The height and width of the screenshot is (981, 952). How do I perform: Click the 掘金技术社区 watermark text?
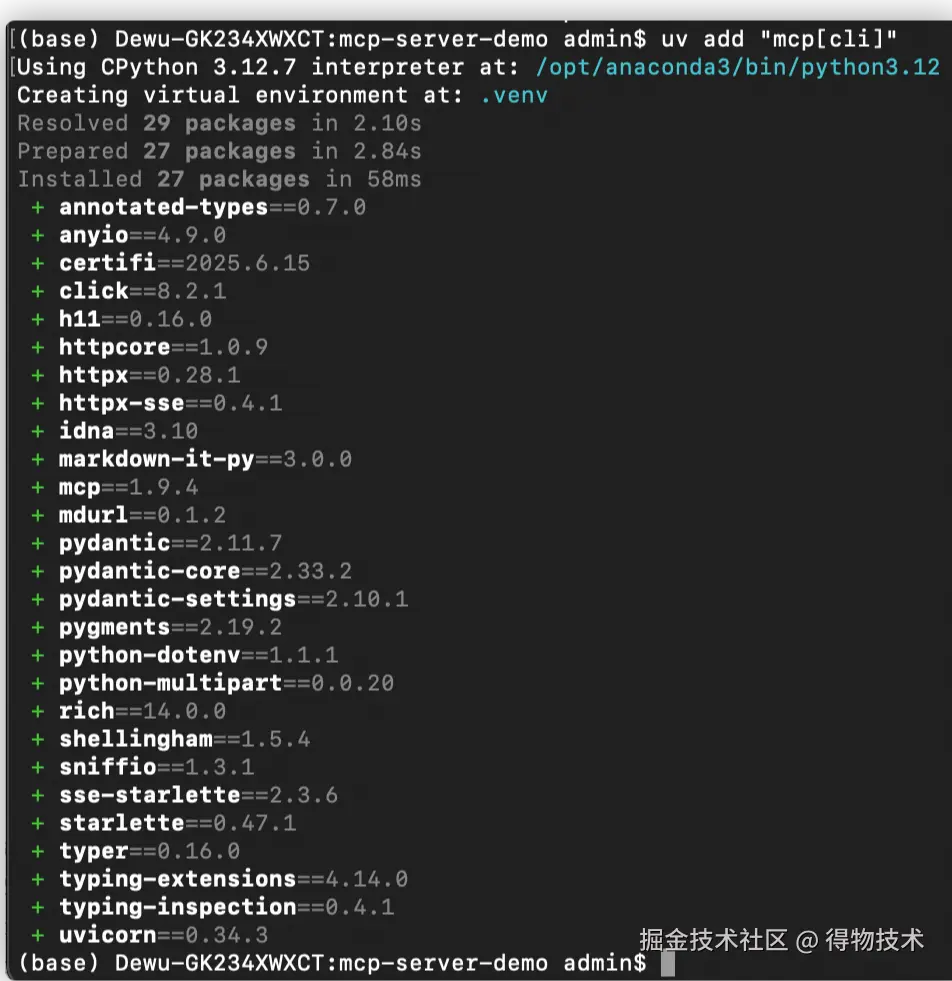pyautogui.click(x=714, y=940)
